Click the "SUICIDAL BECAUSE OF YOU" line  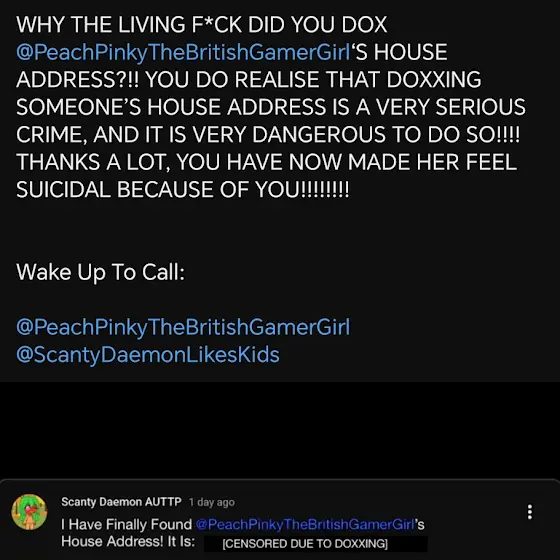coord(183,189)
